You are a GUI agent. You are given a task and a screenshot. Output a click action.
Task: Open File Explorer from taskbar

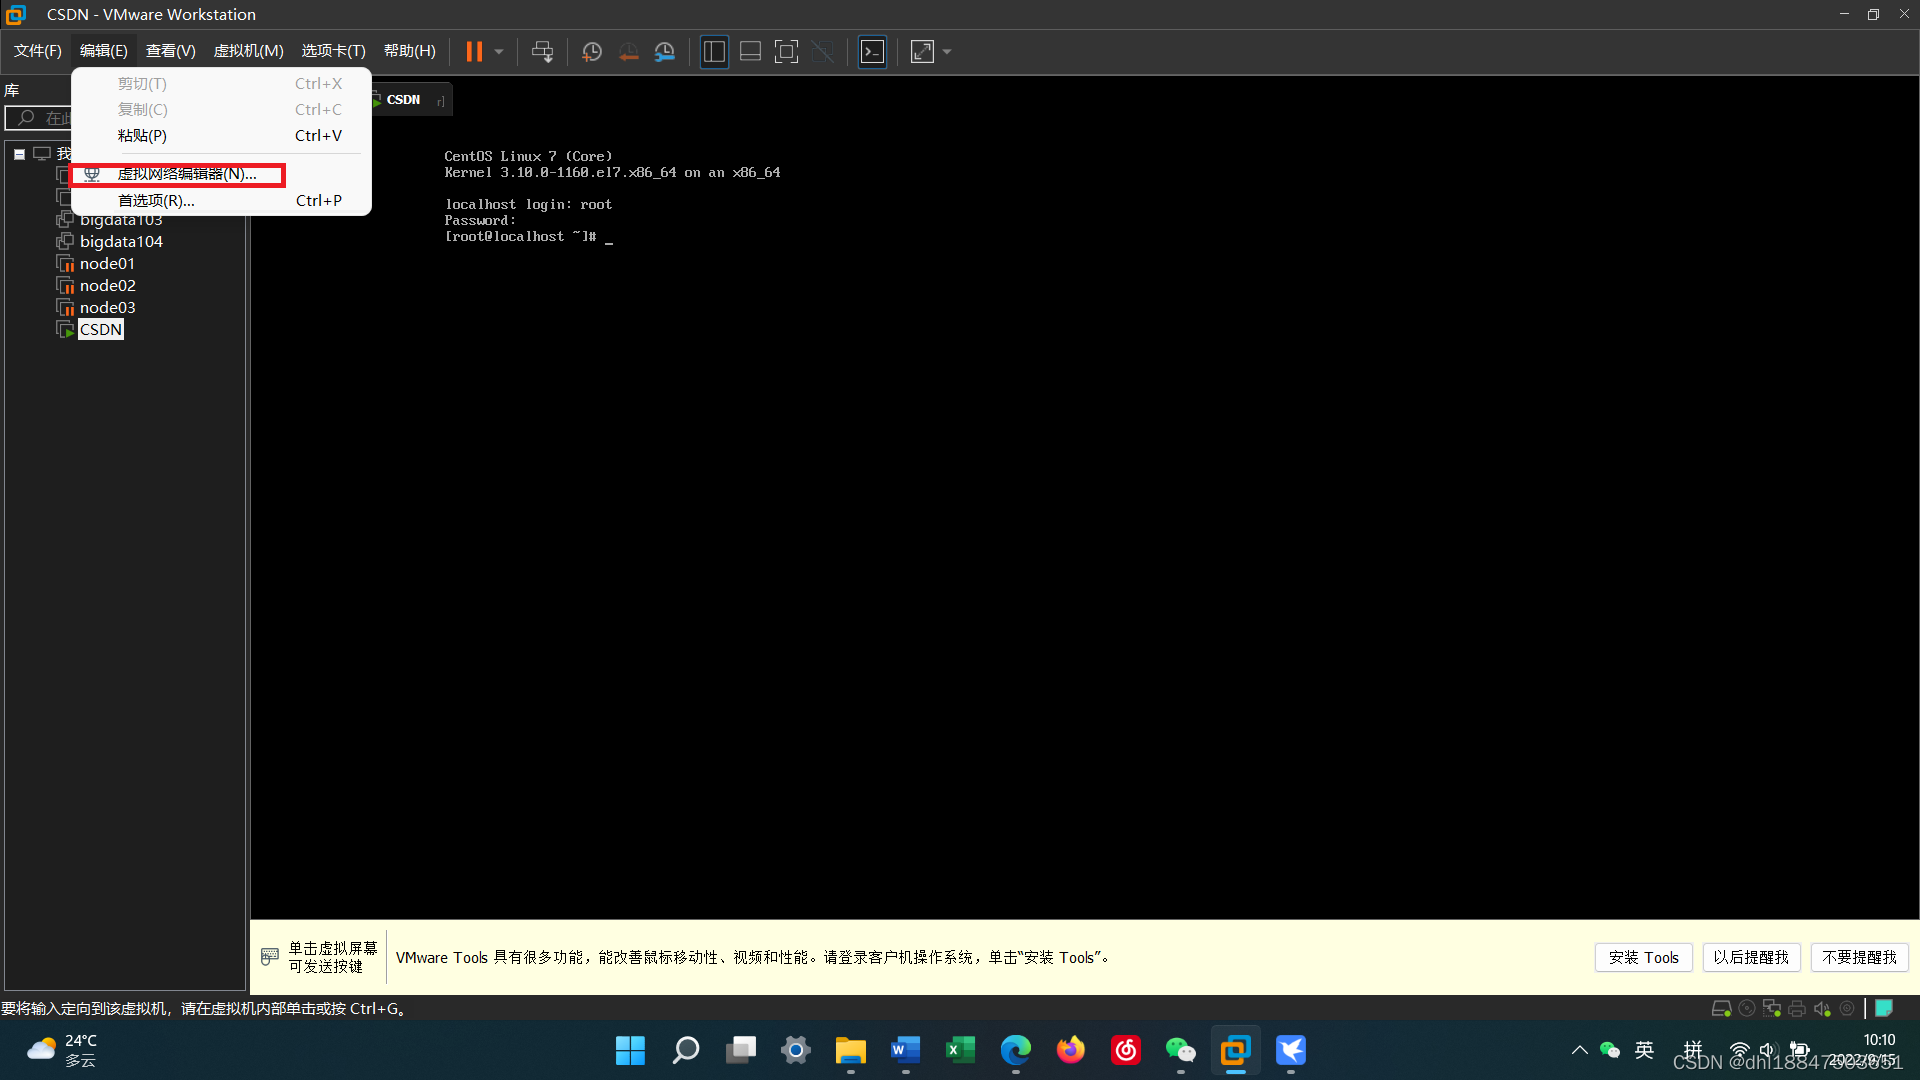click(x=851, y=1050)
